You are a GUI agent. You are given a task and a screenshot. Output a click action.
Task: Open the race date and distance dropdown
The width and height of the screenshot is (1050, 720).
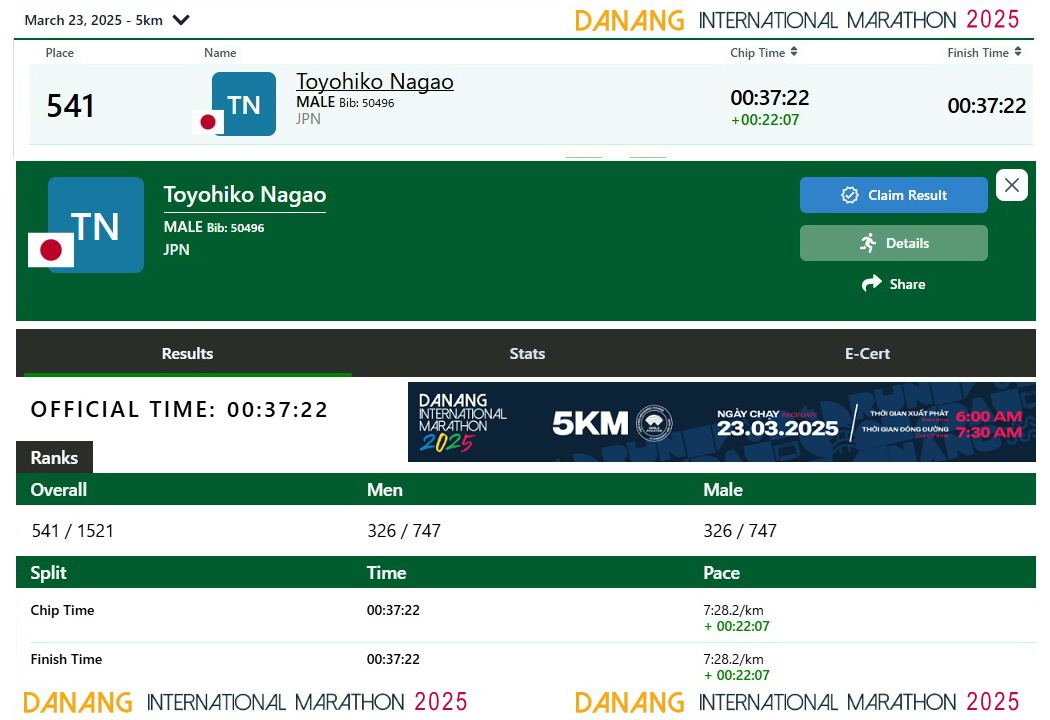coord(106,20)
